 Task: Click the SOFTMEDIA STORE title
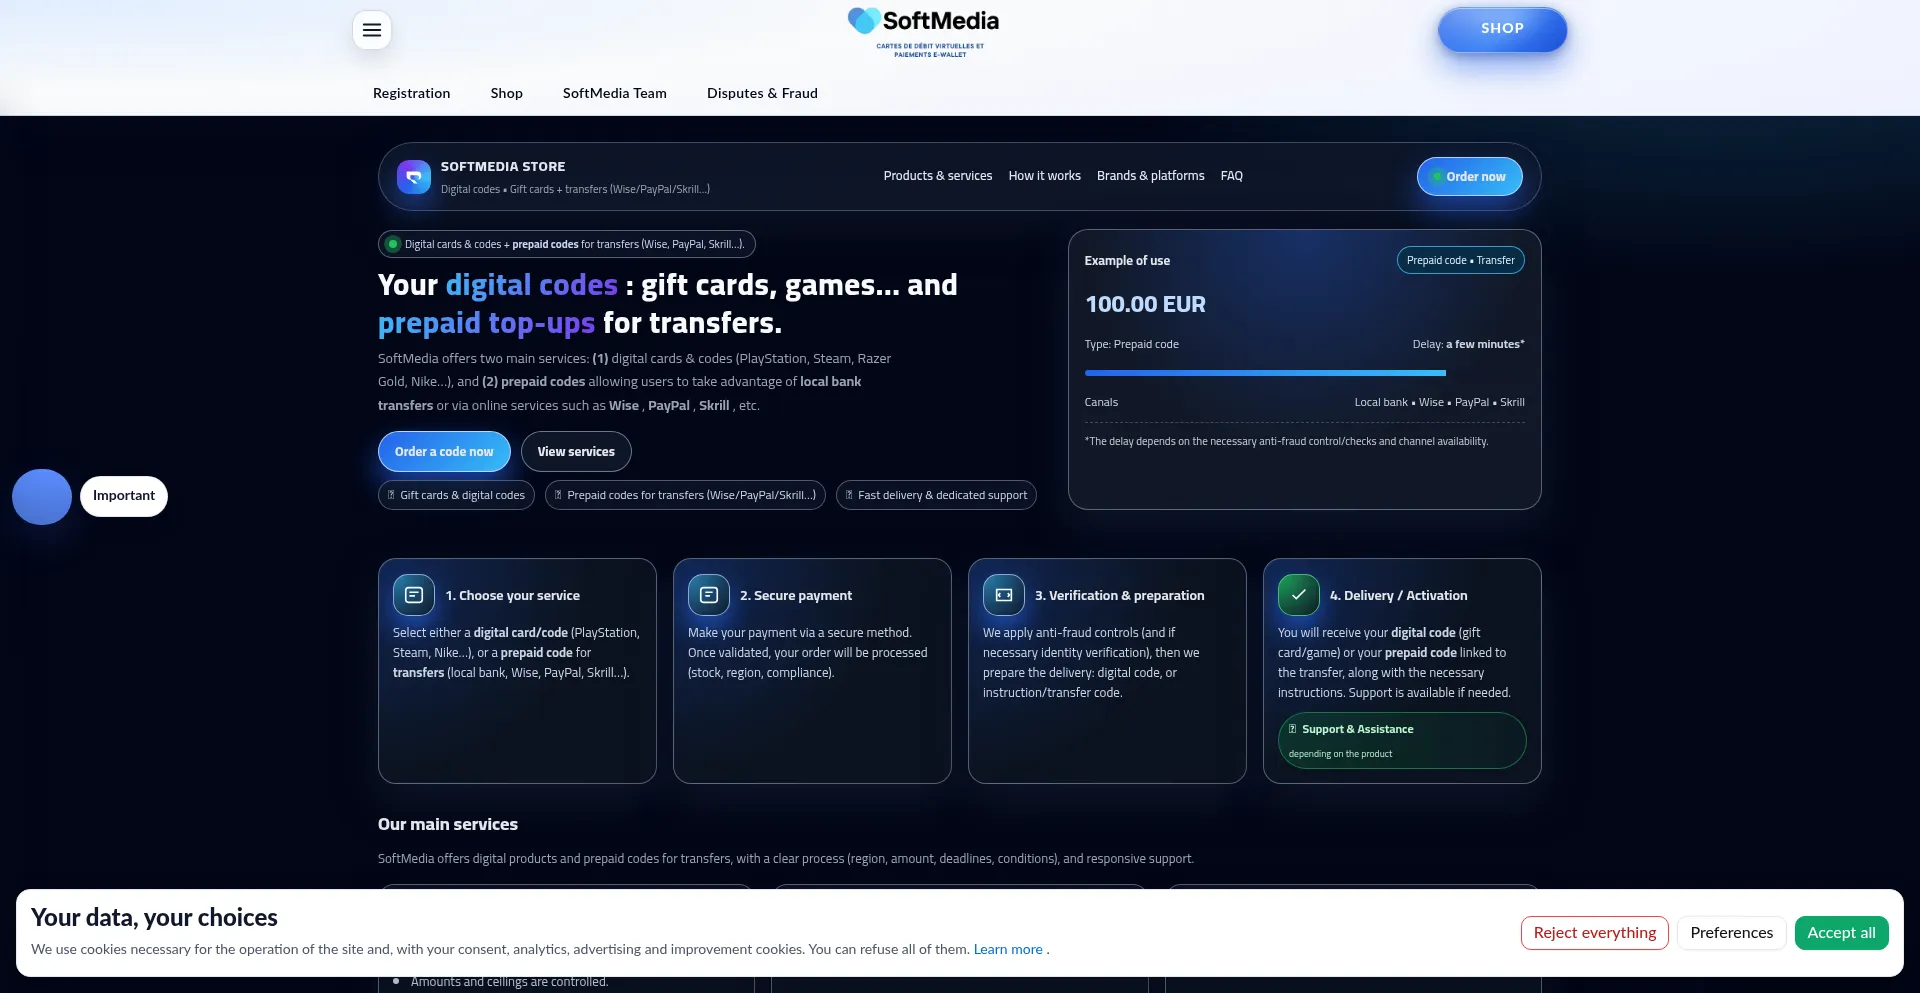tap(503, 167)
